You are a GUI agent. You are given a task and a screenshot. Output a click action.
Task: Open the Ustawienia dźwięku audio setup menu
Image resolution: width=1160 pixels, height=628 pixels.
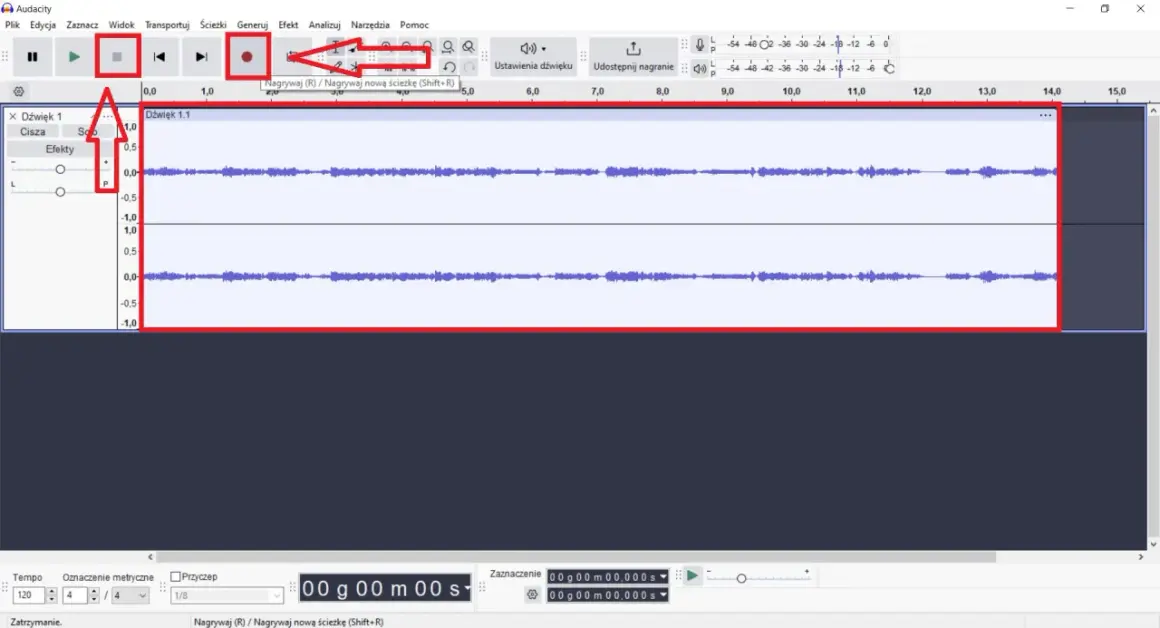pos(533,57)
